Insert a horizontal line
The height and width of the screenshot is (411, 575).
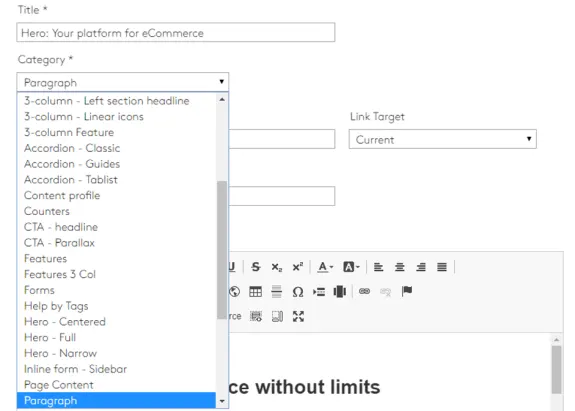(x=276, y=292)
